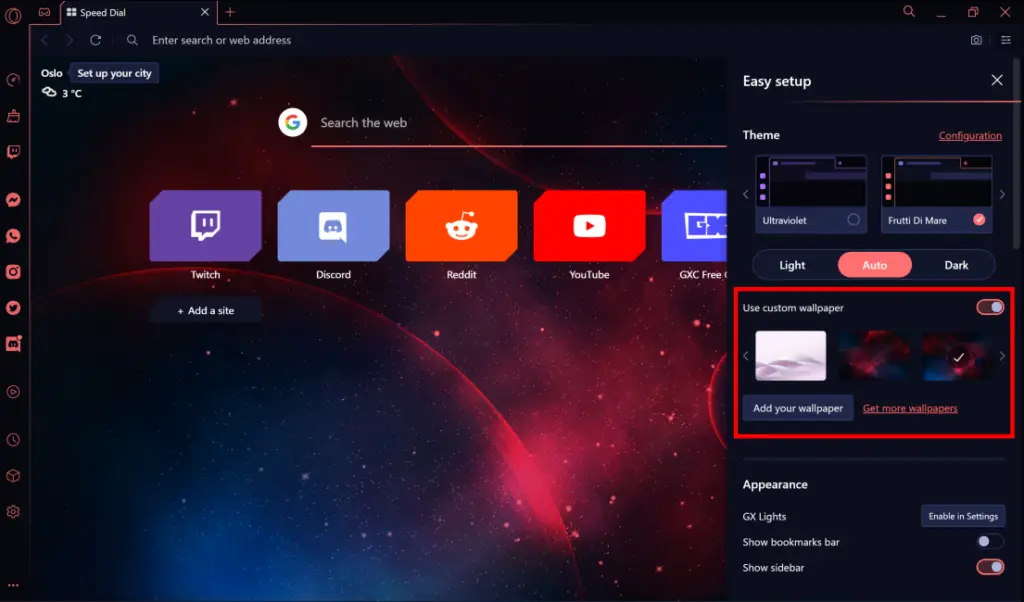Show next wallpapers with right arrow

point(1002,356)
